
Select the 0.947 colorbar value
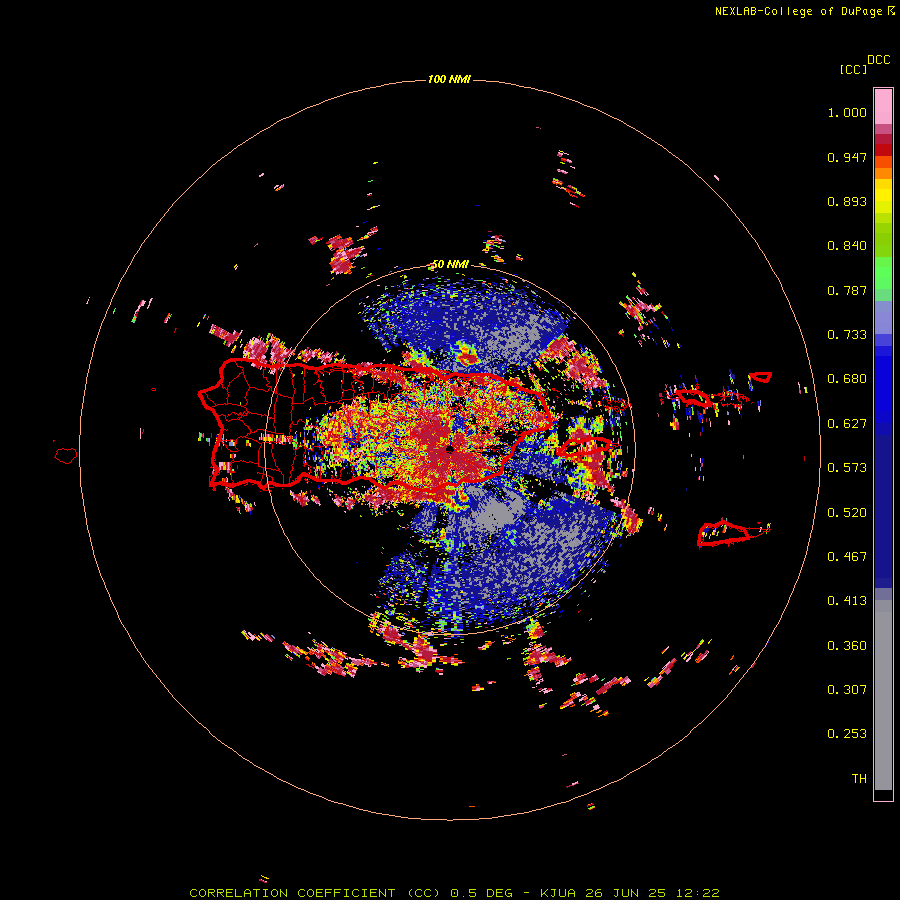(x=847, y=157)
